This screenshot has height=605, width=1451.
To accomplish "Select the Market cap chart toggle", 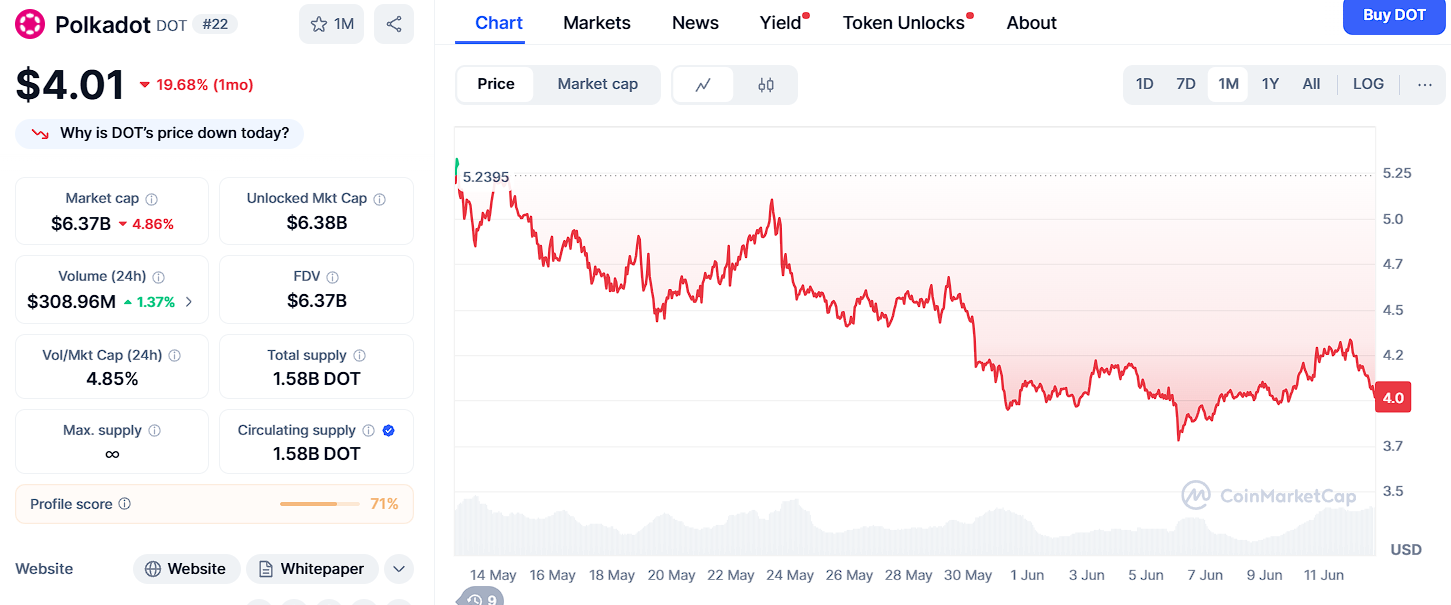I will [x=597, y=84].
